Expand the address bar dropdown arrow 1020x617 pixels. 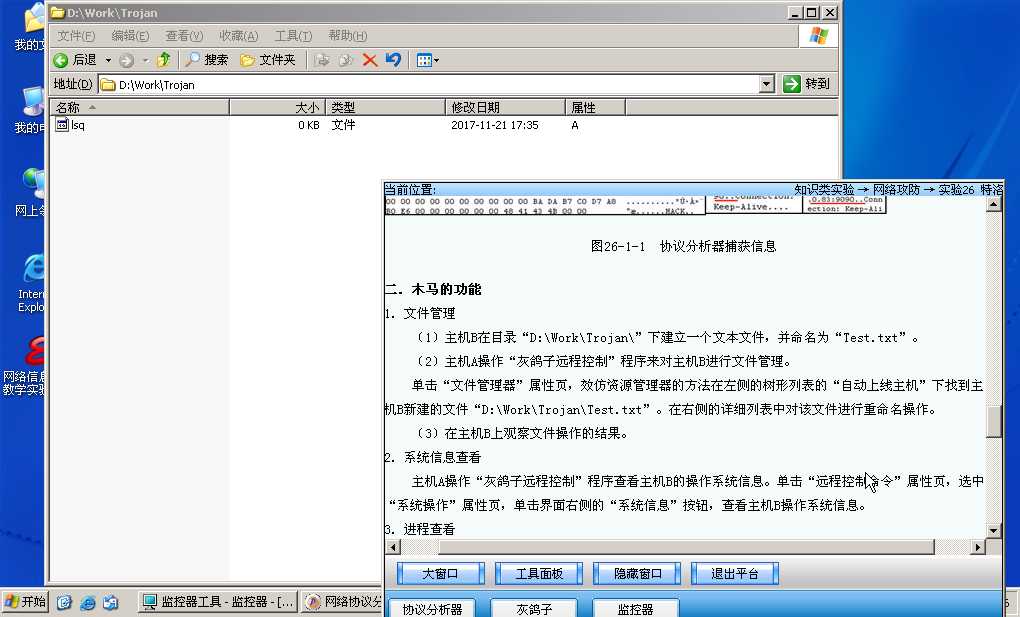pyautogui.click(x=767, y=85)
